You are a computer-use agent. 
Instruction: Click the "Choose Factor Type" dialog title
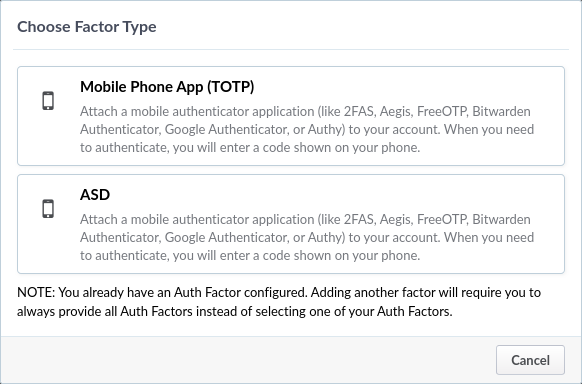87,27
